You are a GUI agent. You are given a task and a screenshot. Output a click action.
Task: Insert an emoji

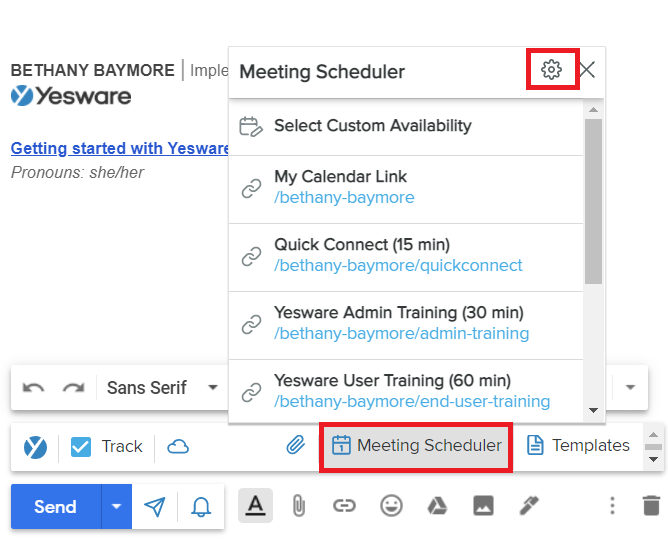[391, 506]
